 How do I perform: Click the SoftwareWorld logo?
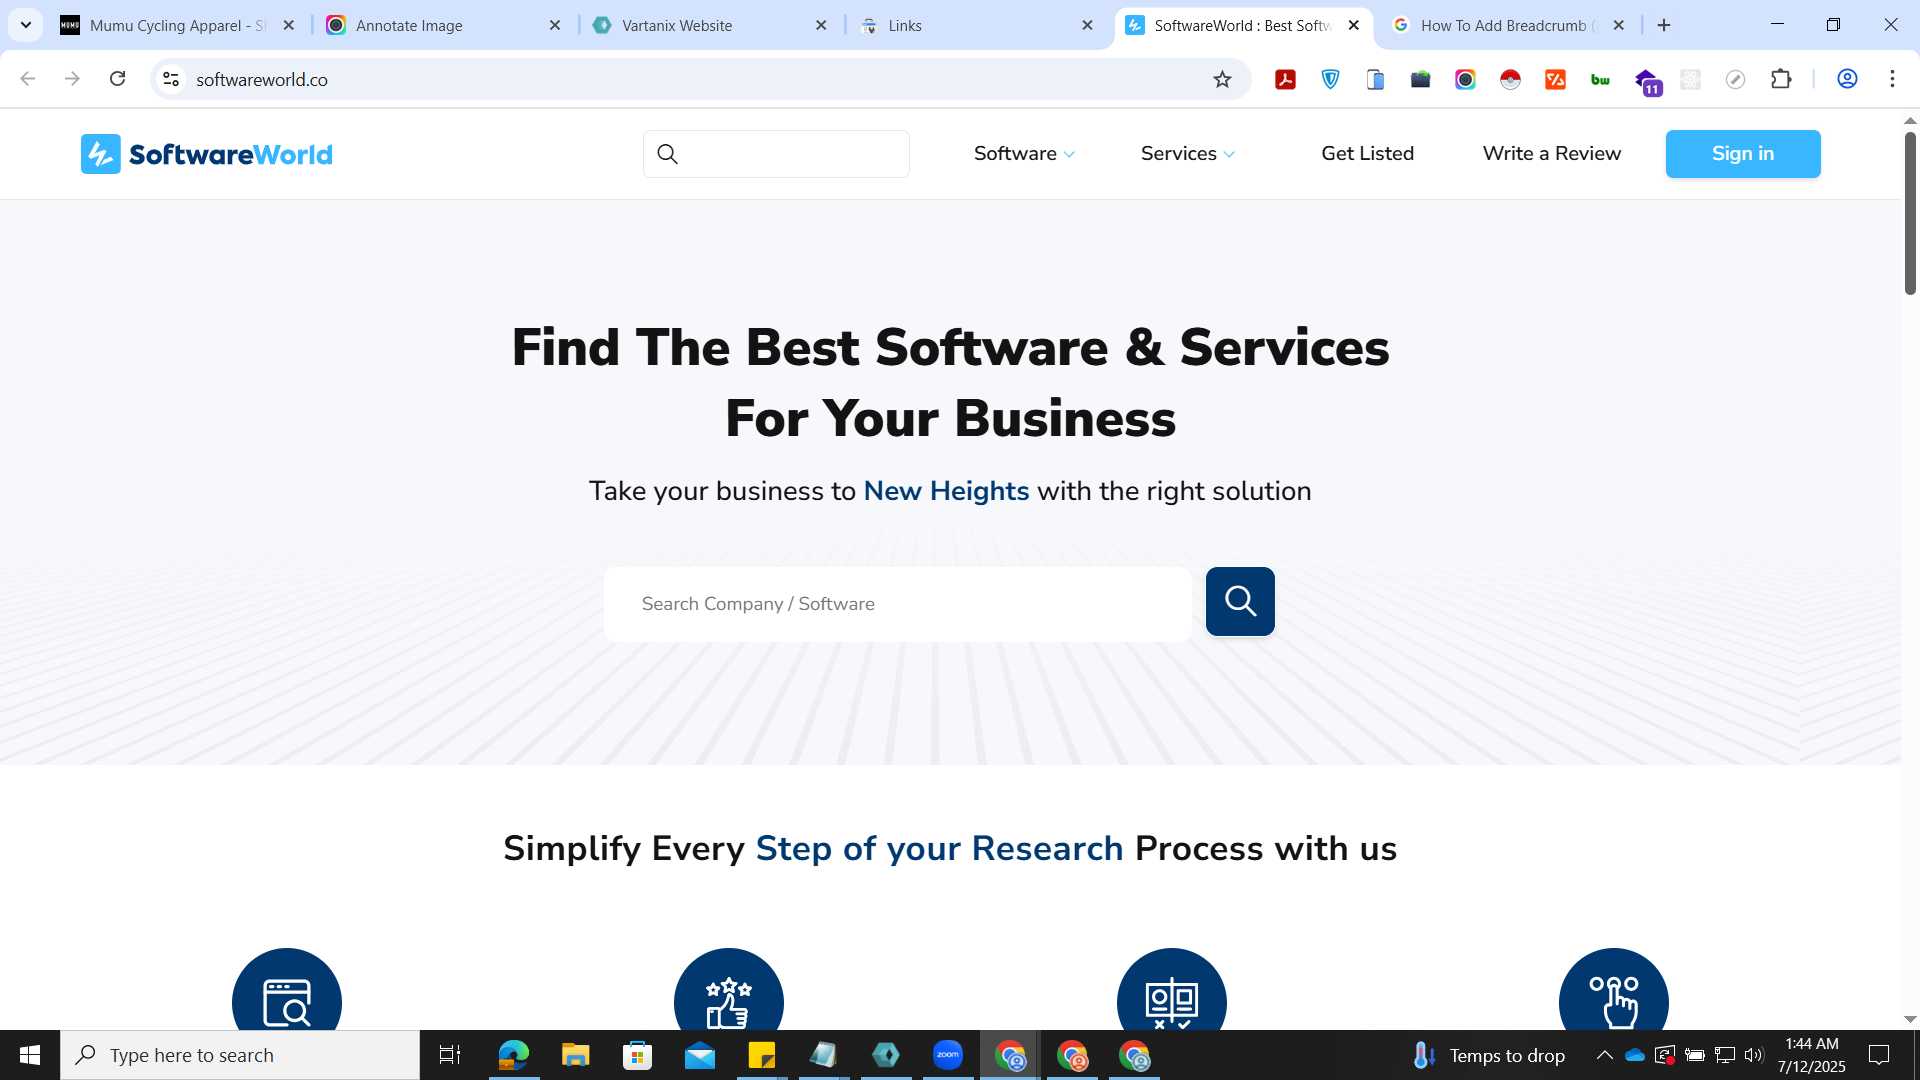coord(207,154)
